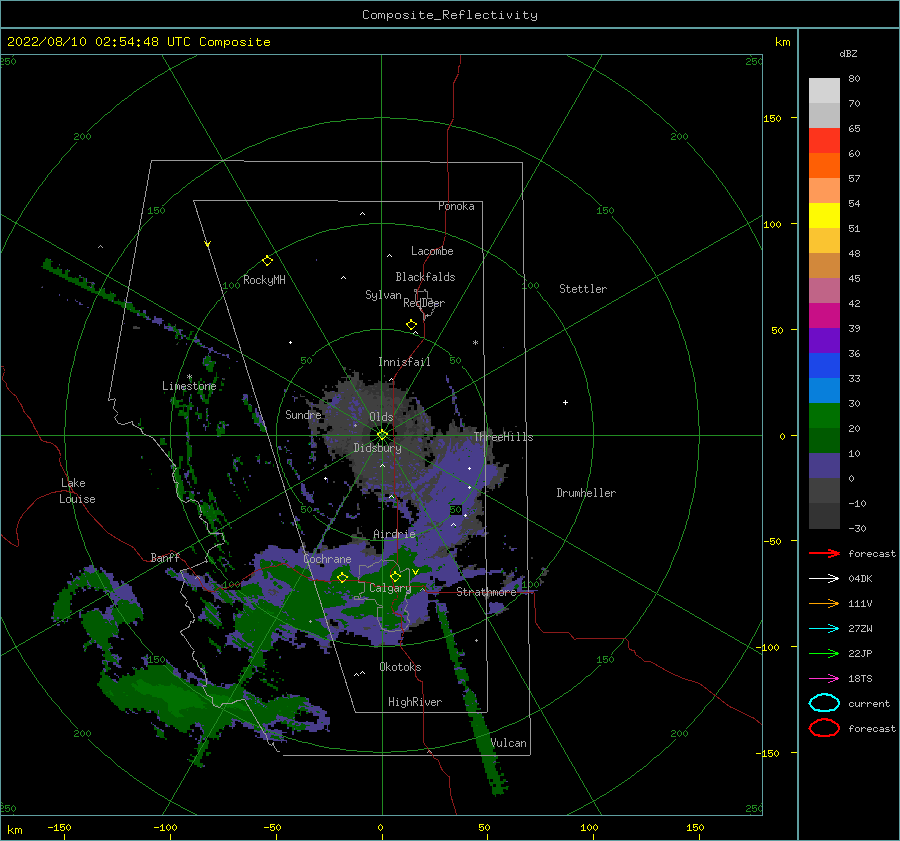Click the current legend text
This screenshot has height=841, width=900.
869,703
